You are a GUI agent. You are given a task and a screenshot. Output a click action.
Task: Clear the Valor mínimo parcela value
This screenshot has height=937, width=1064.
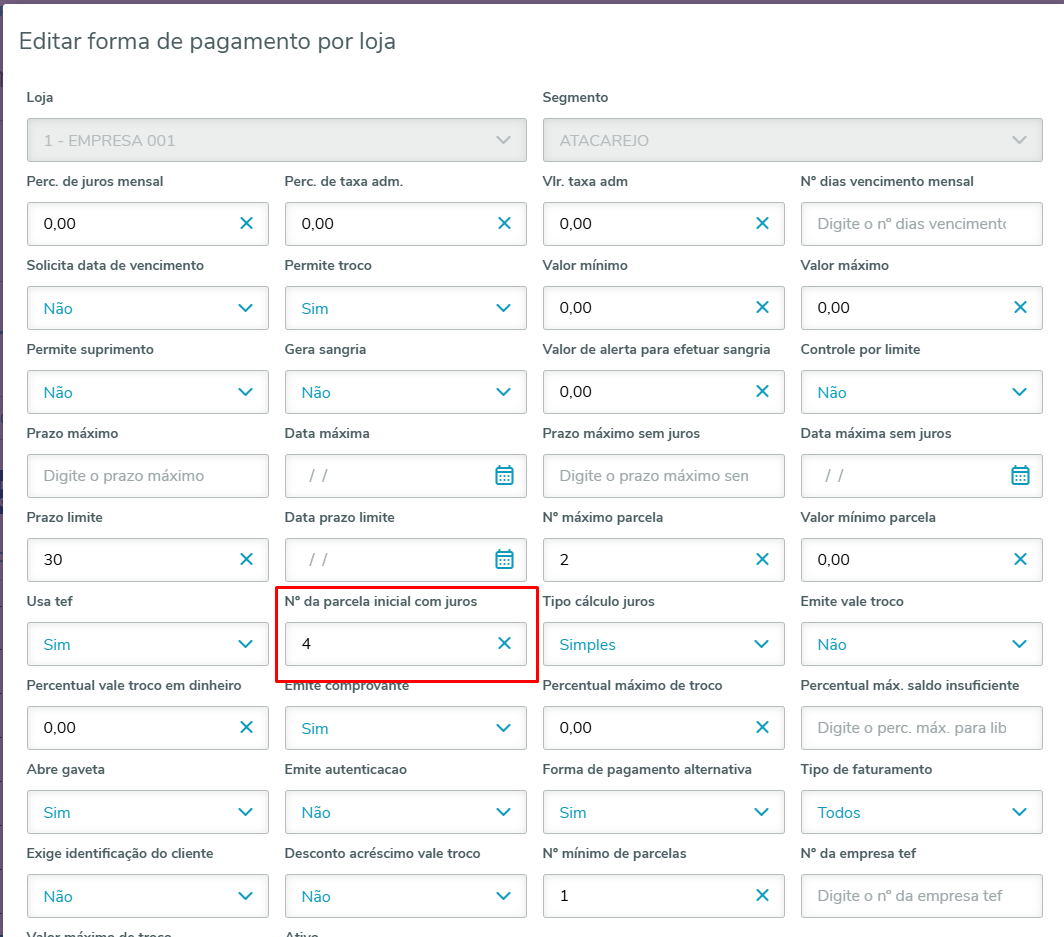point(1020,560)
